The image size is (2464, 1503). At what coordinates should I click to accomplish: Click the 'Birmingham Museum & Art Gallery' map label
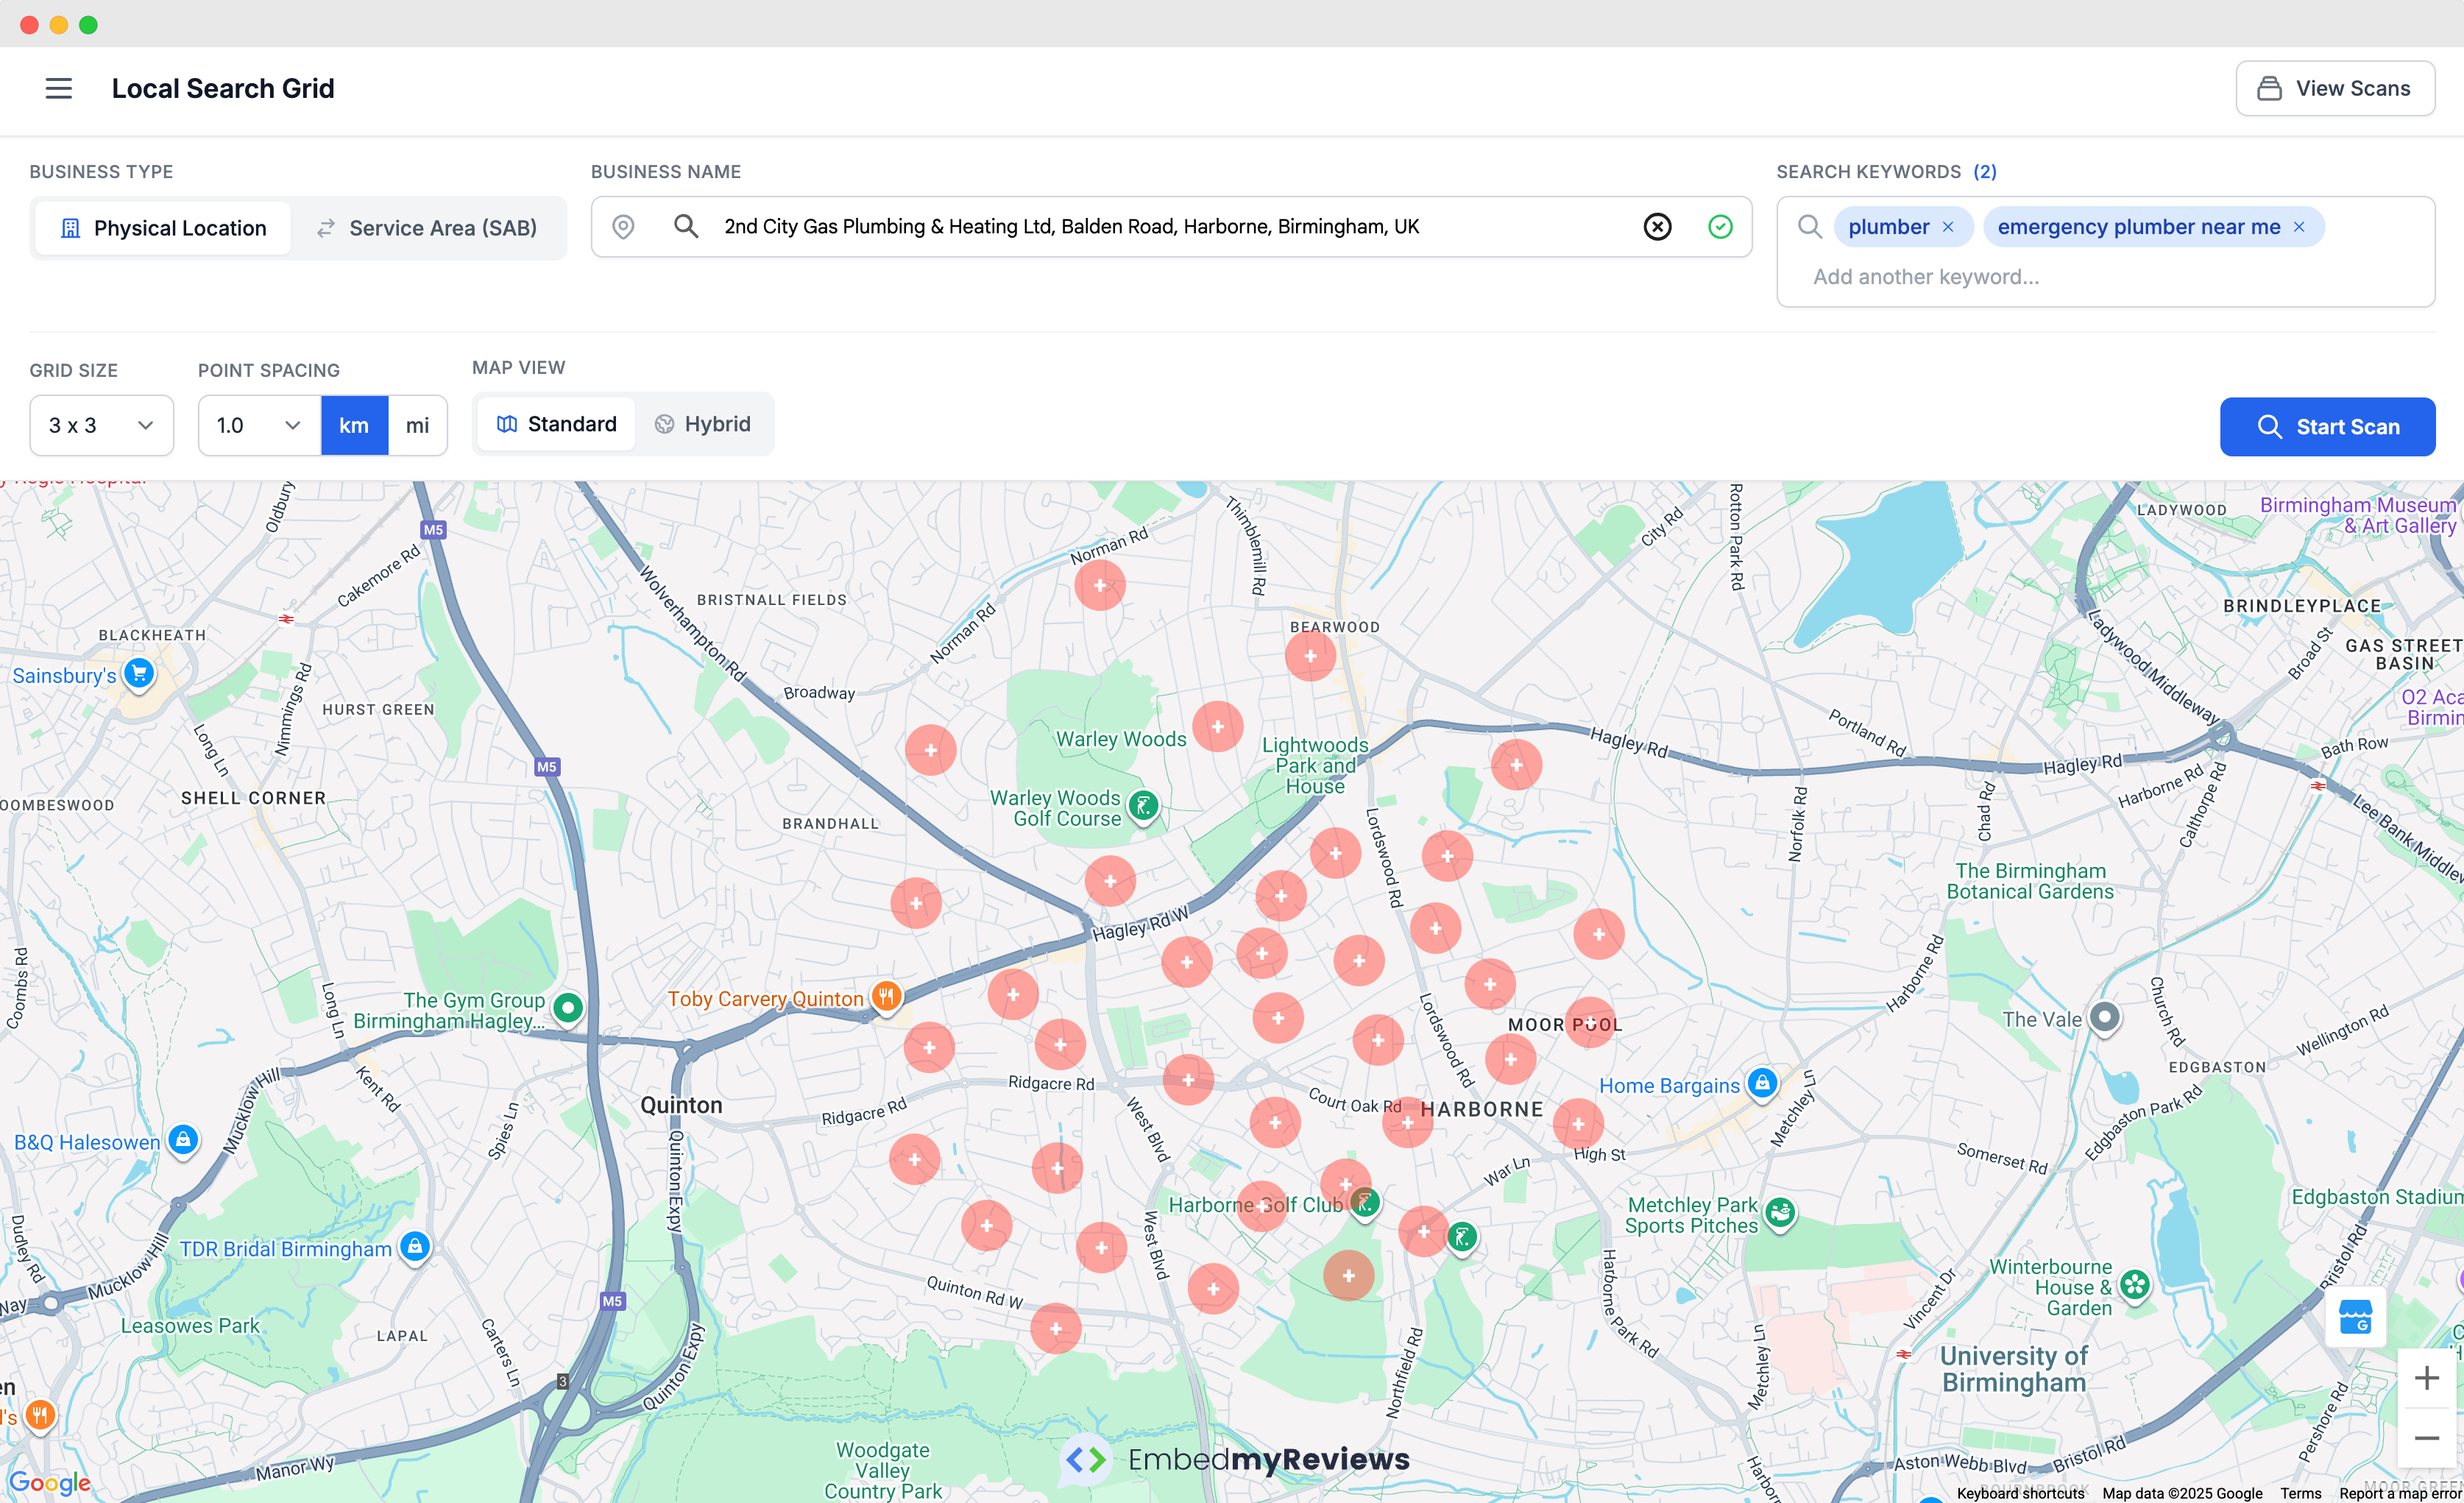(x=2358, y=515)
